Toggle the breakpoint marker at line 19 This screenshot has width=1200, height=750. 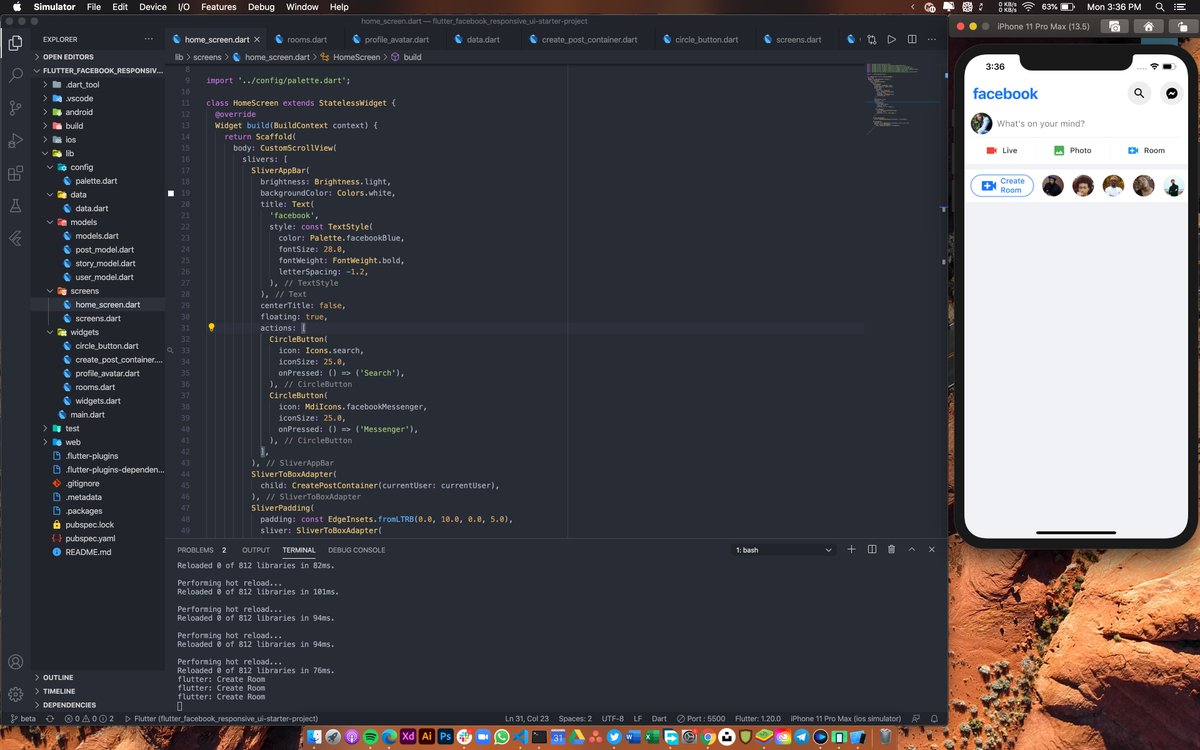tap(171, 193)
